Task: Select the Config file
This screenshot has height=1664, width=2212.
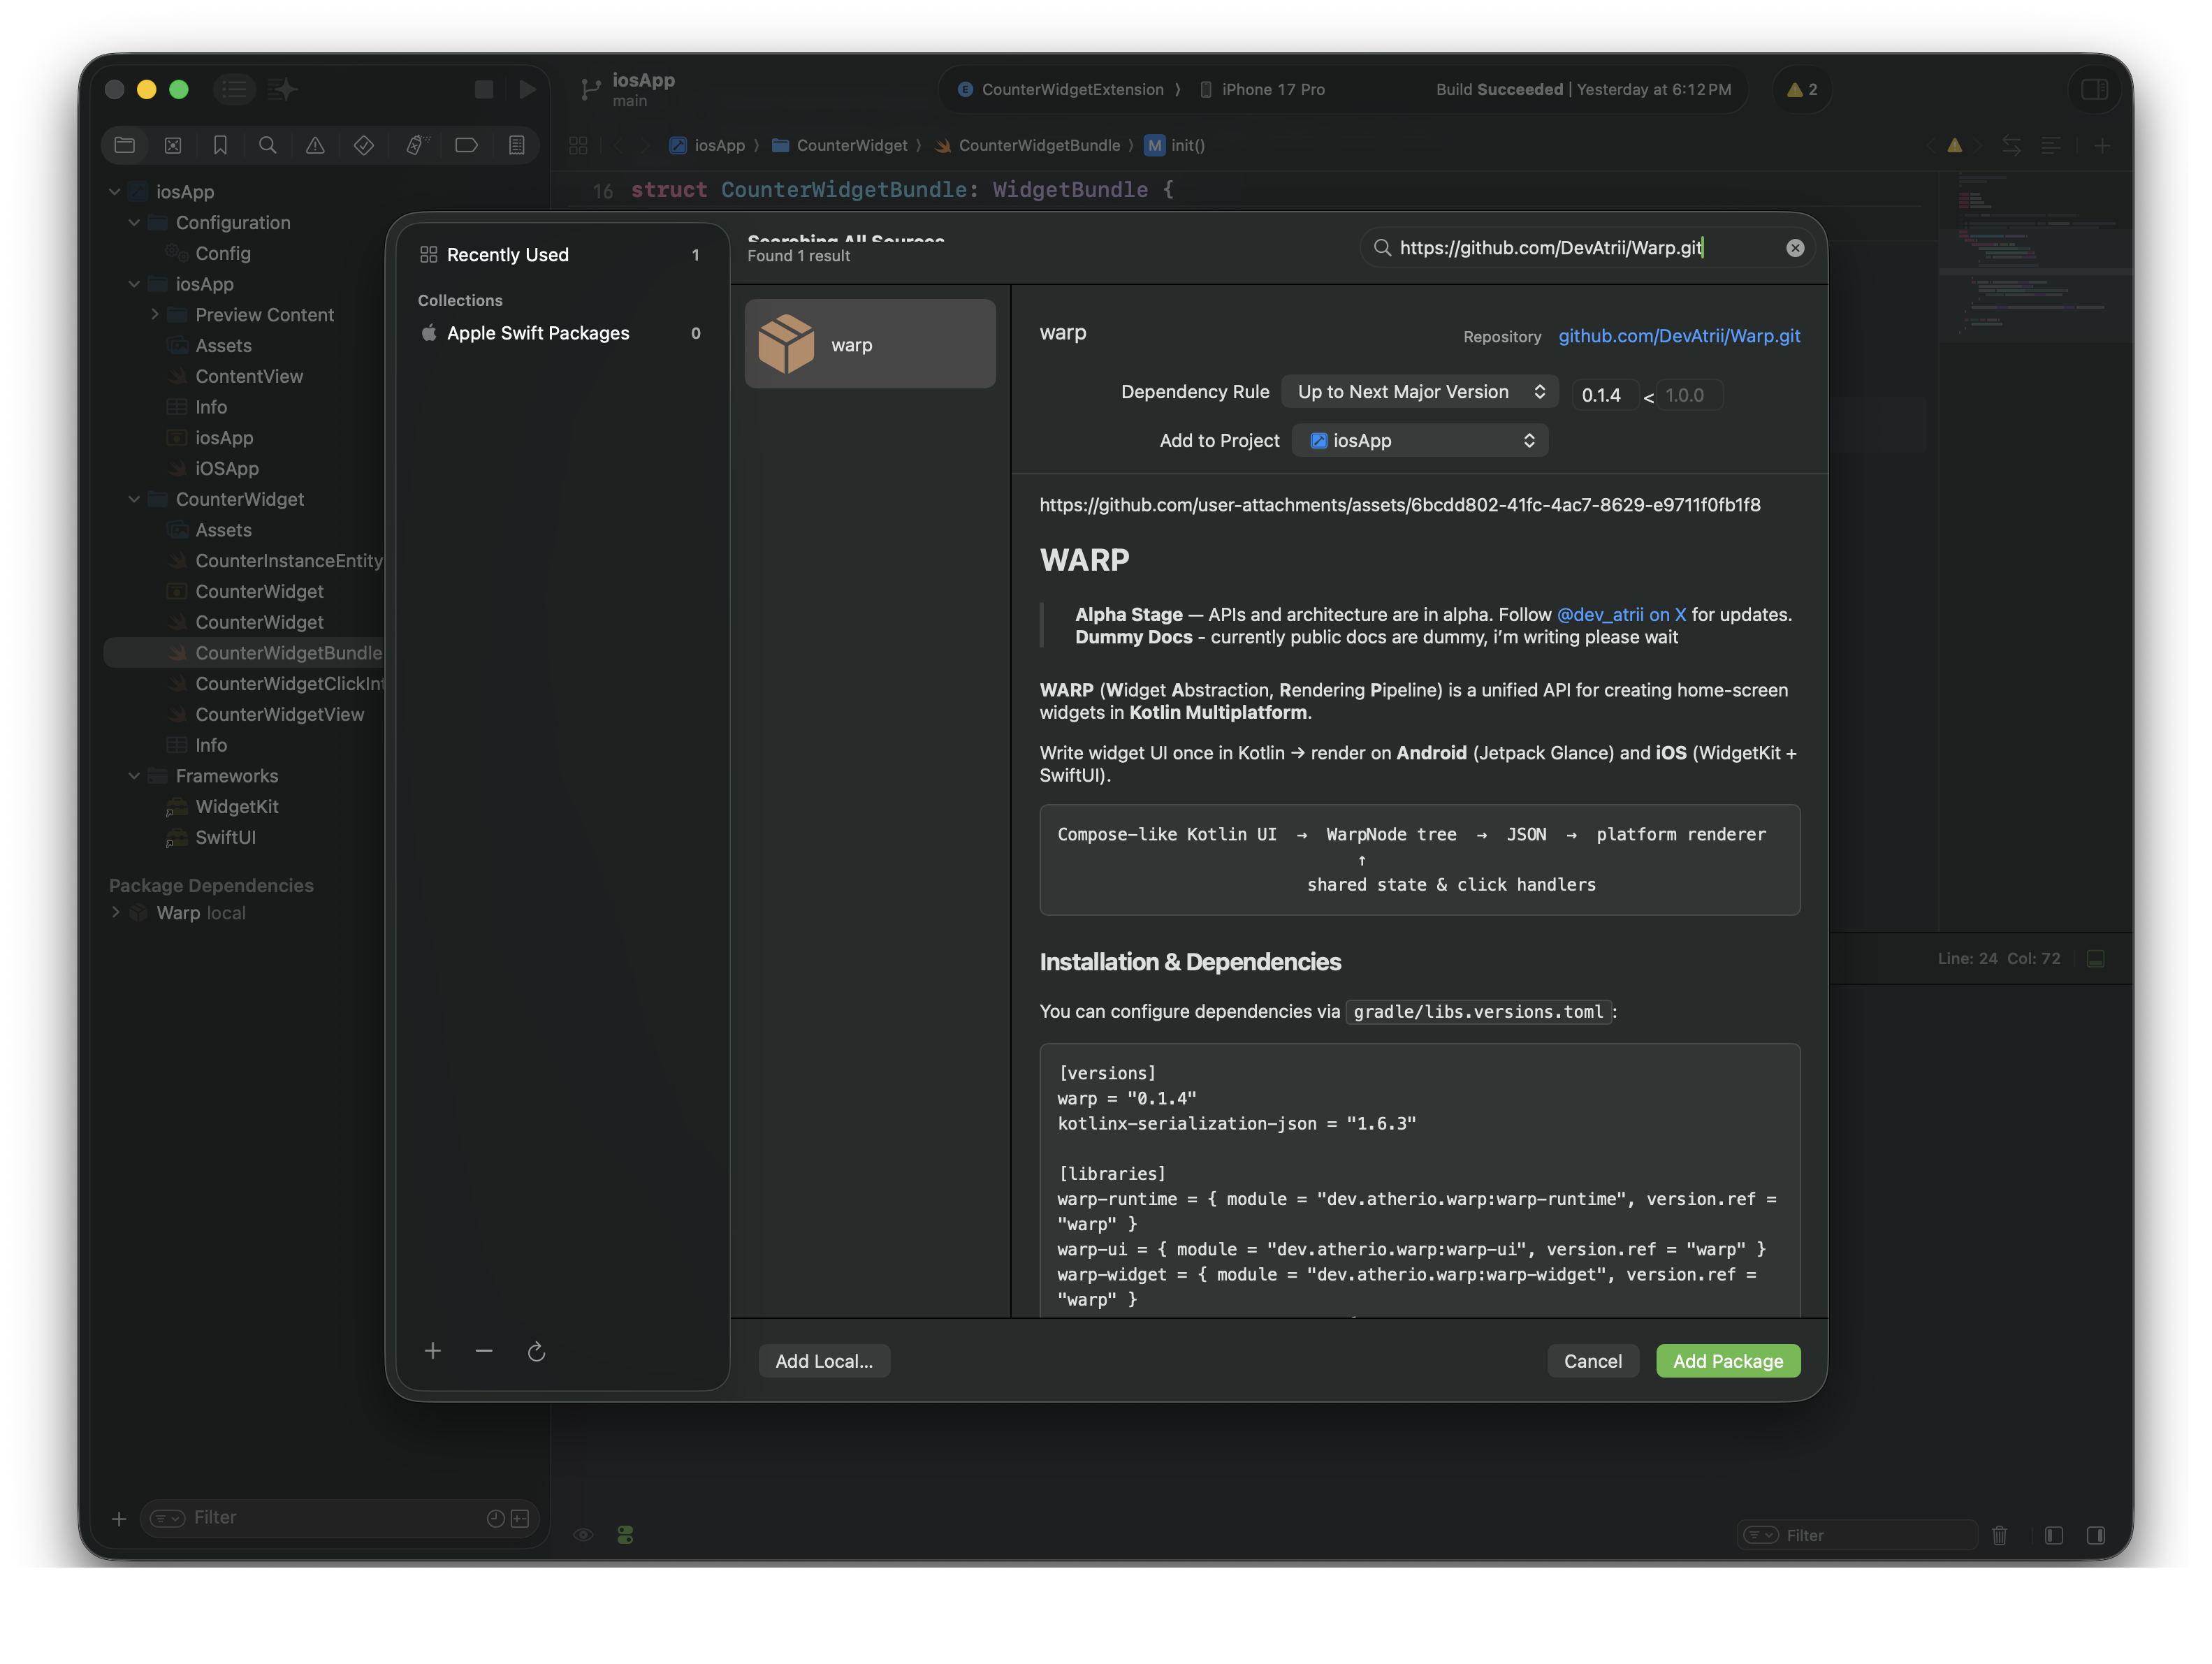Action: (222, 253)
